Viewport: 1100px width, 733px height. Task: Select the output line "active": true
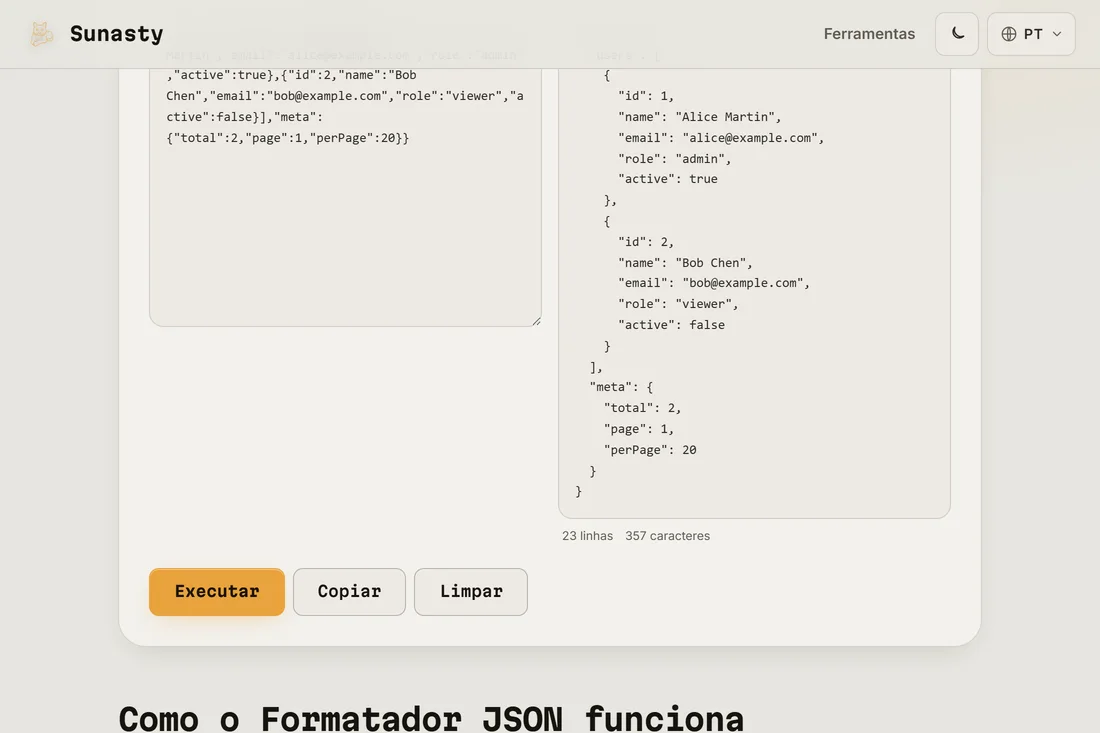668,180
